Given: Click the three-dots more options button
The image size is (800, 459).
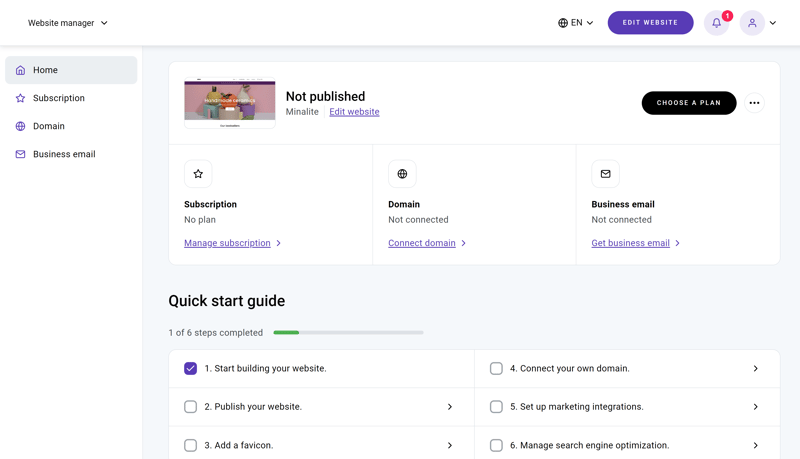Looking at the screenshot, I should pyautogui.click(x=754, y=103).
